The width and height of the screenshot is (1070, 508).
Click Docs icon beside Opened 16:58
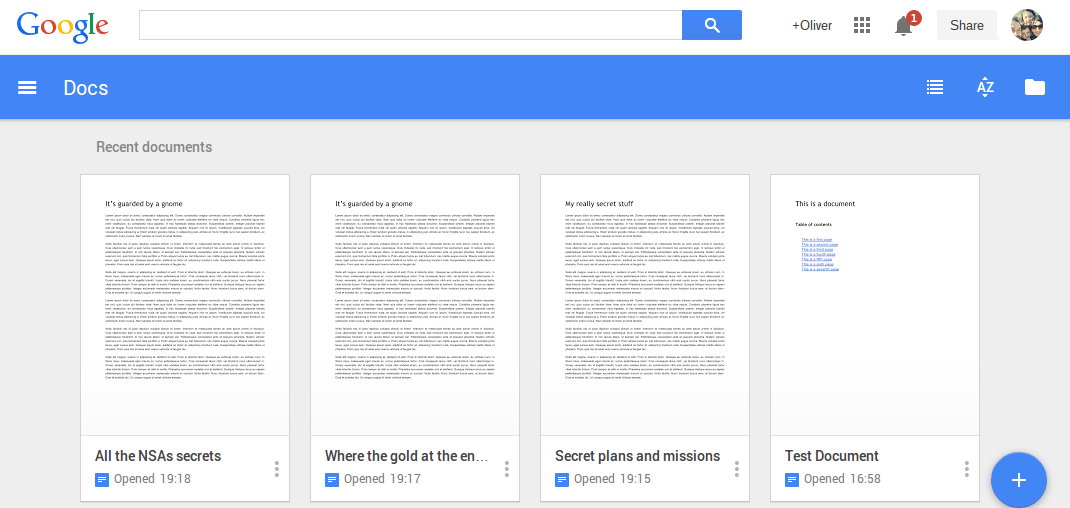[x=792, y=479]
